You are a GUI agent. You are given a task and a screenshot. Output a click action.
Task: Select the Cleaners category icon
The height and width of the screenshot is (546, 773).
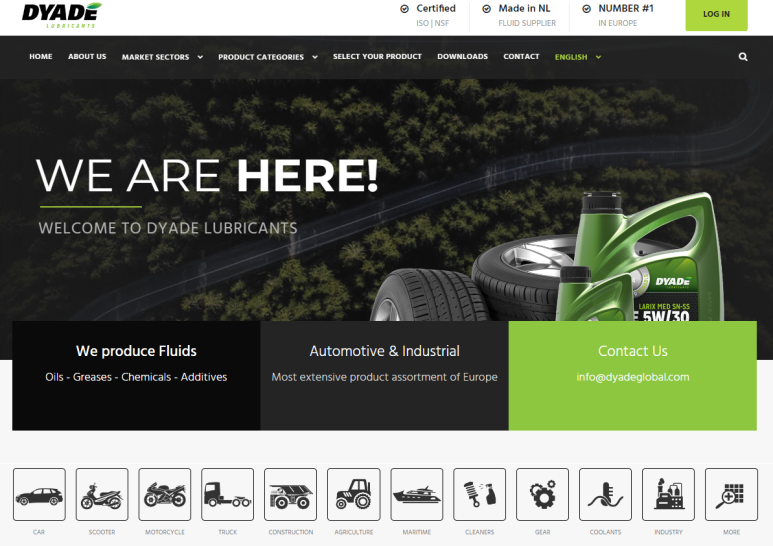[480, 494]
